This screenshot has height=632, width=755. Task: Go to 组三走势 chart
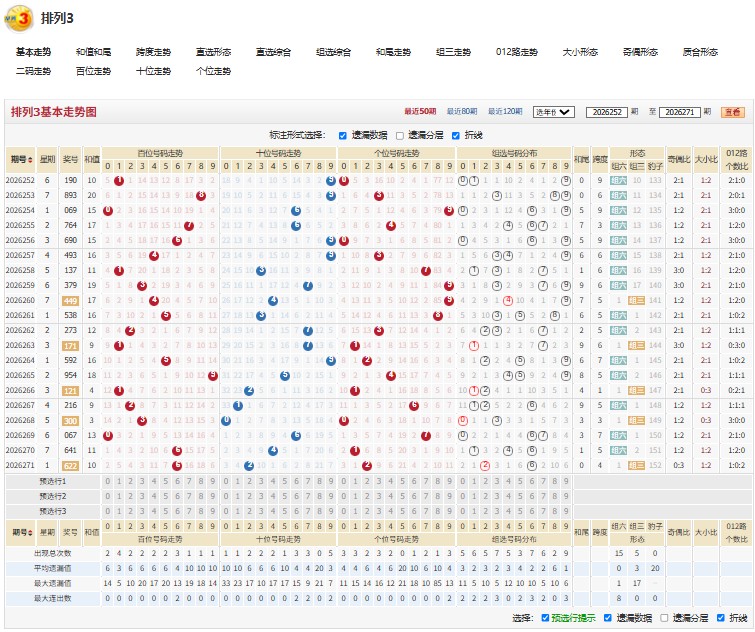453,52
